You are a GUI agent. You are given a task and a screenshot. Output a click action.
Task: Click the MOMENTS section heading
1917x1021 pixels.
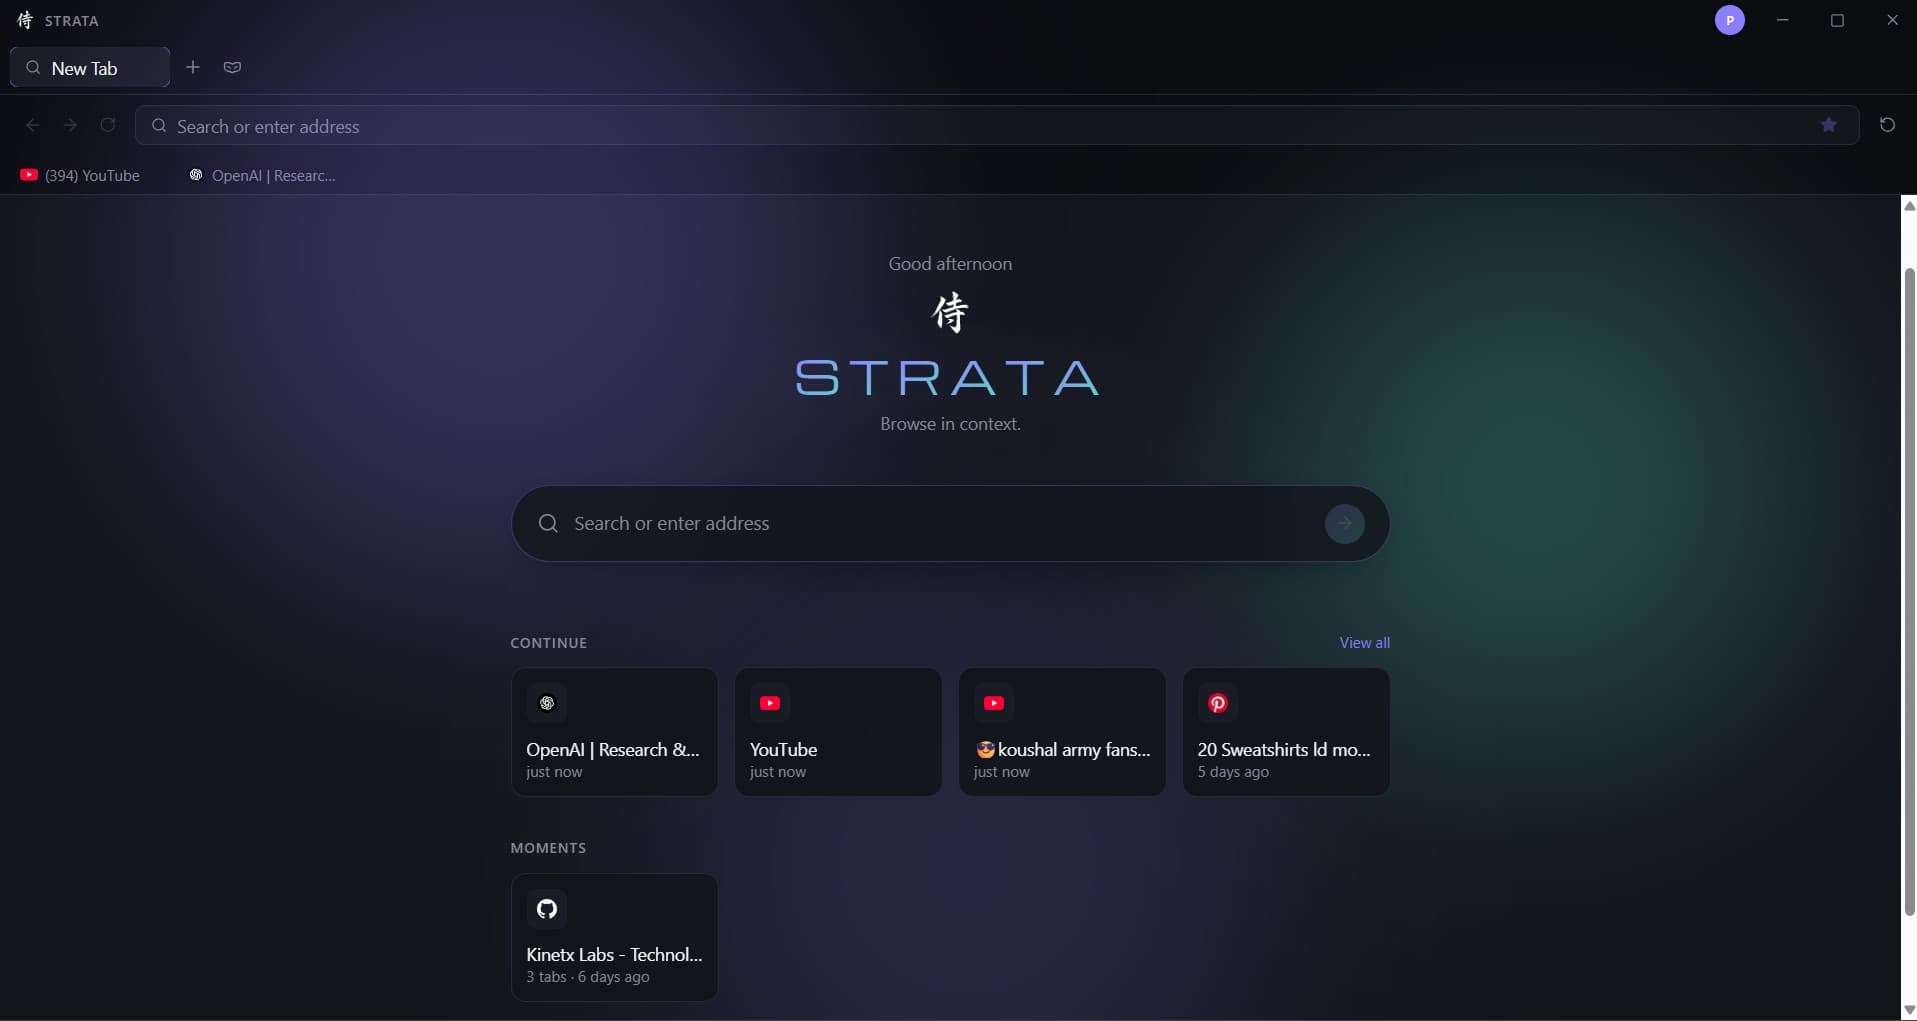point(548,848)
